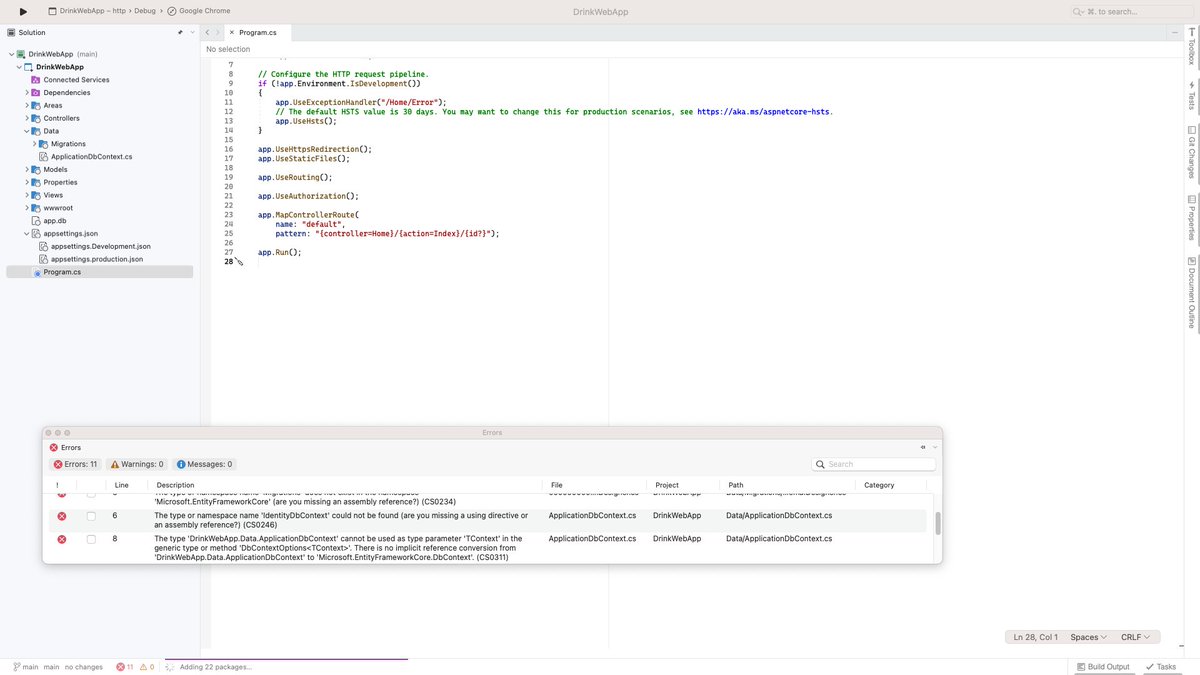The image size is (1200, 675).
Task: Sort errors by the Description column
Action: [175, 485]
